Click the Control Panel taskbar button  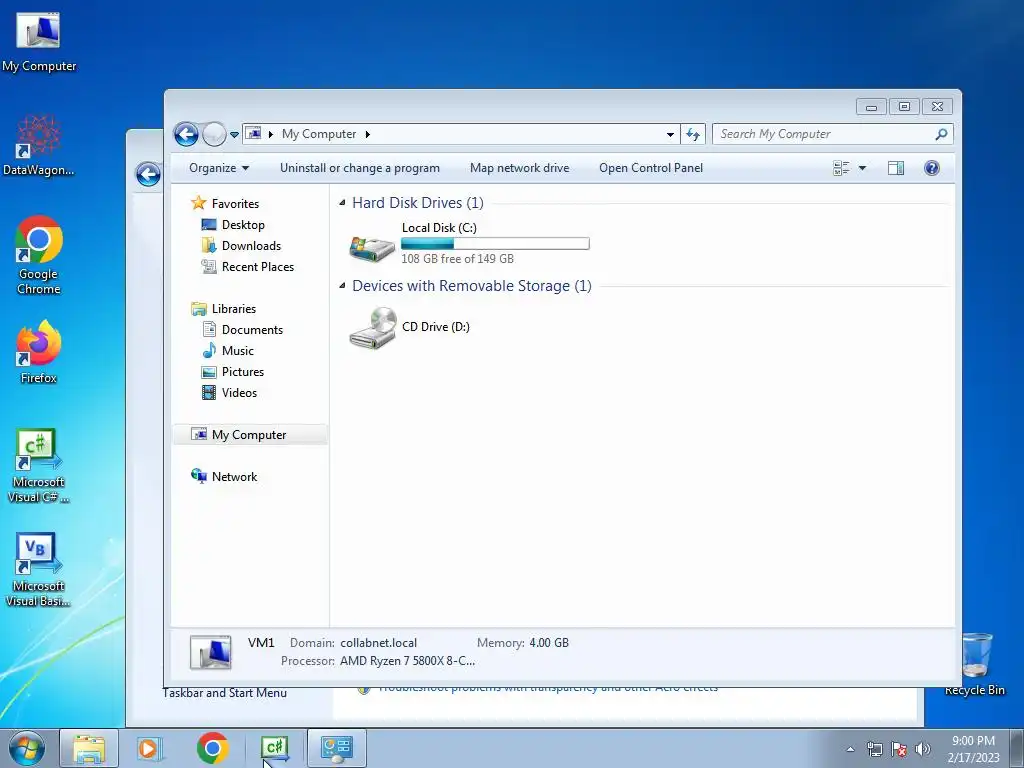pyautogui.click(x=336, y=748)
